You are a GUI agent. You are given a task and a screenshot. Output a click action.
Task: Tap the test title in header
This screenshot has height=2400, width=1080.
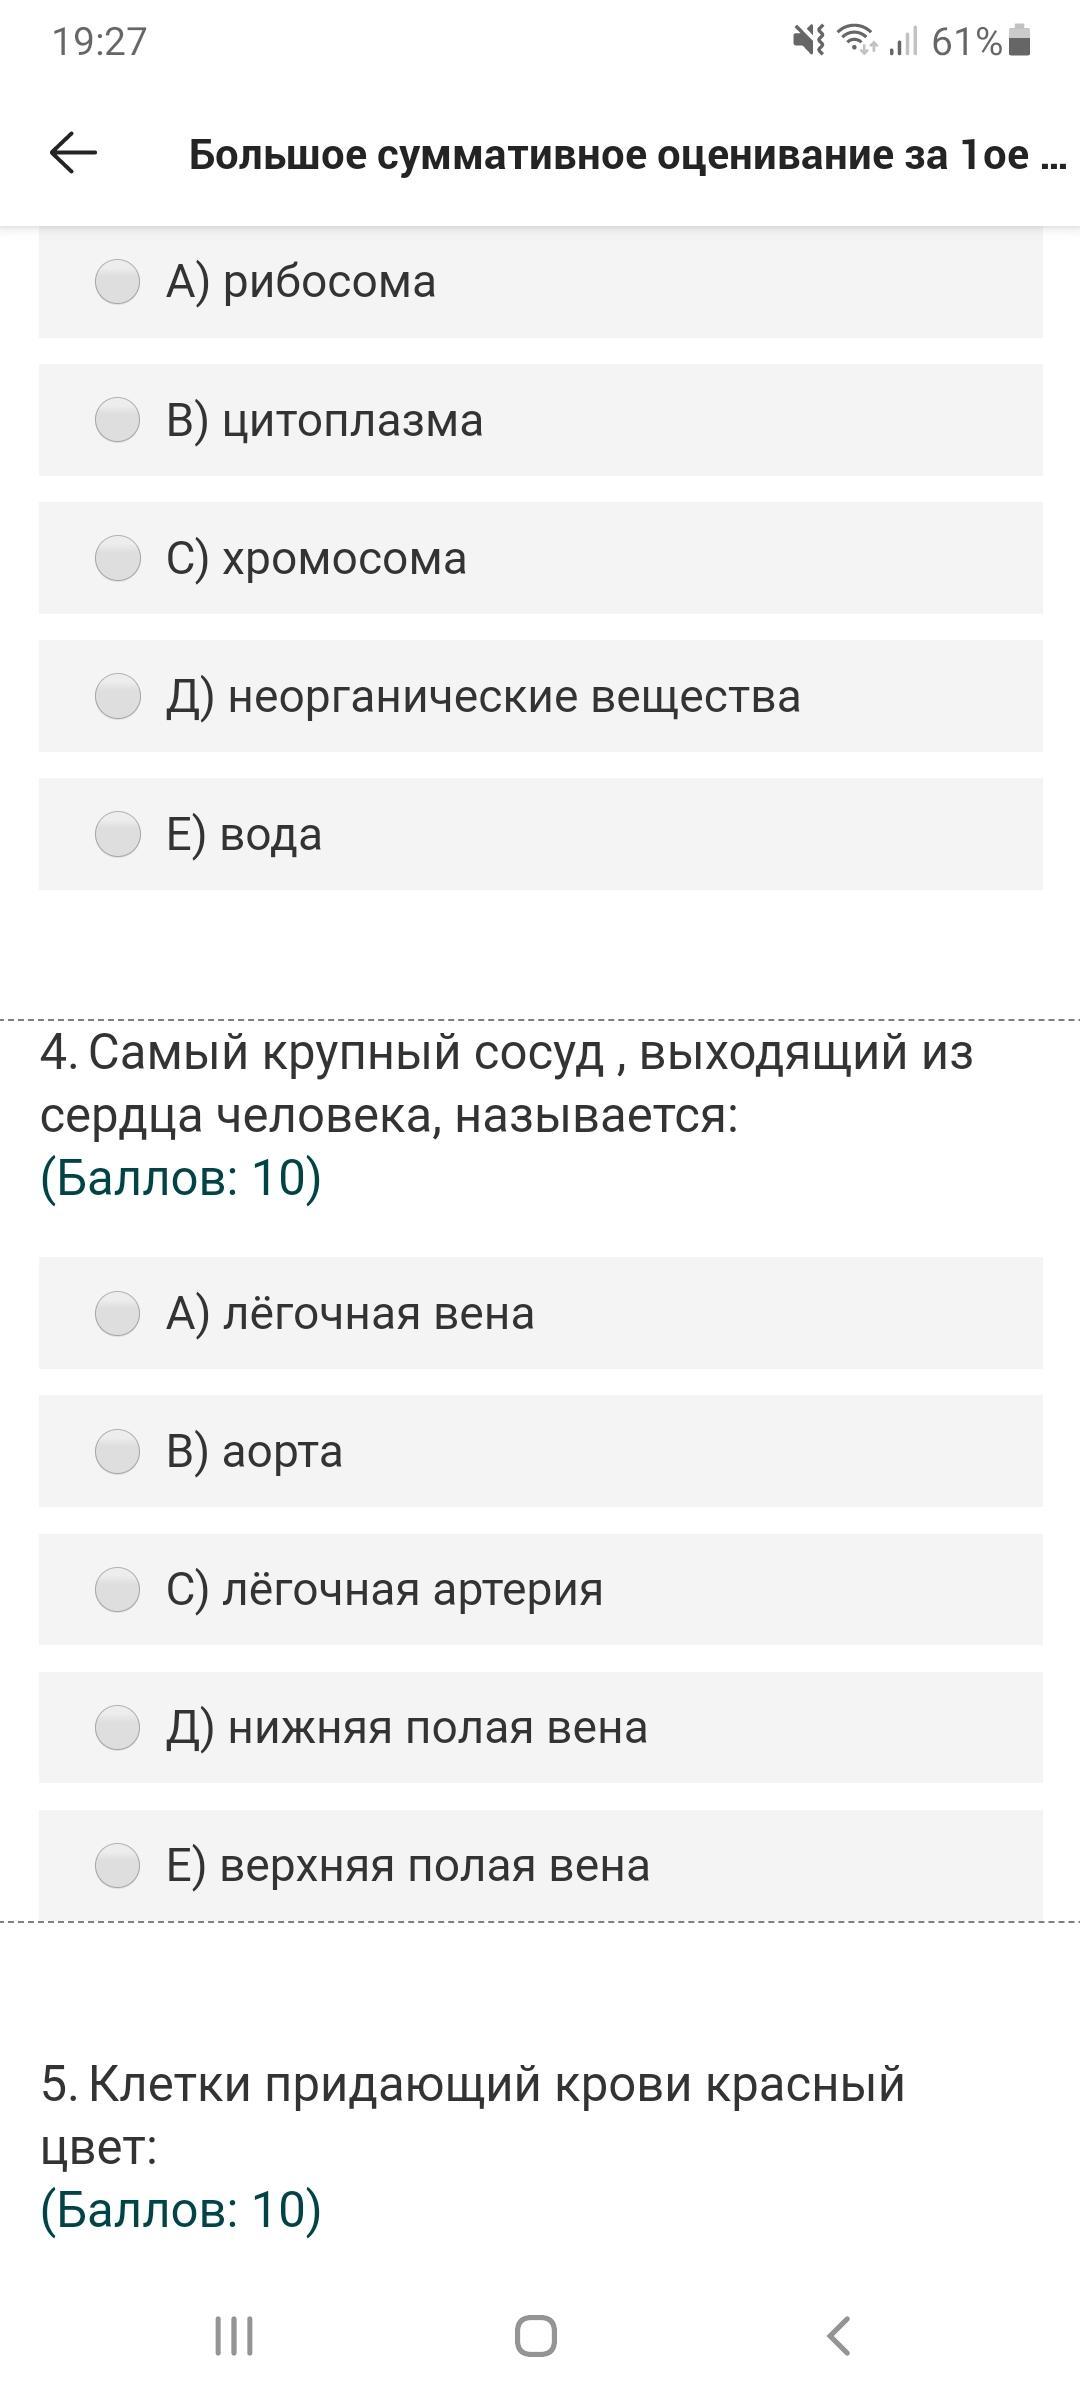point(627,155)
